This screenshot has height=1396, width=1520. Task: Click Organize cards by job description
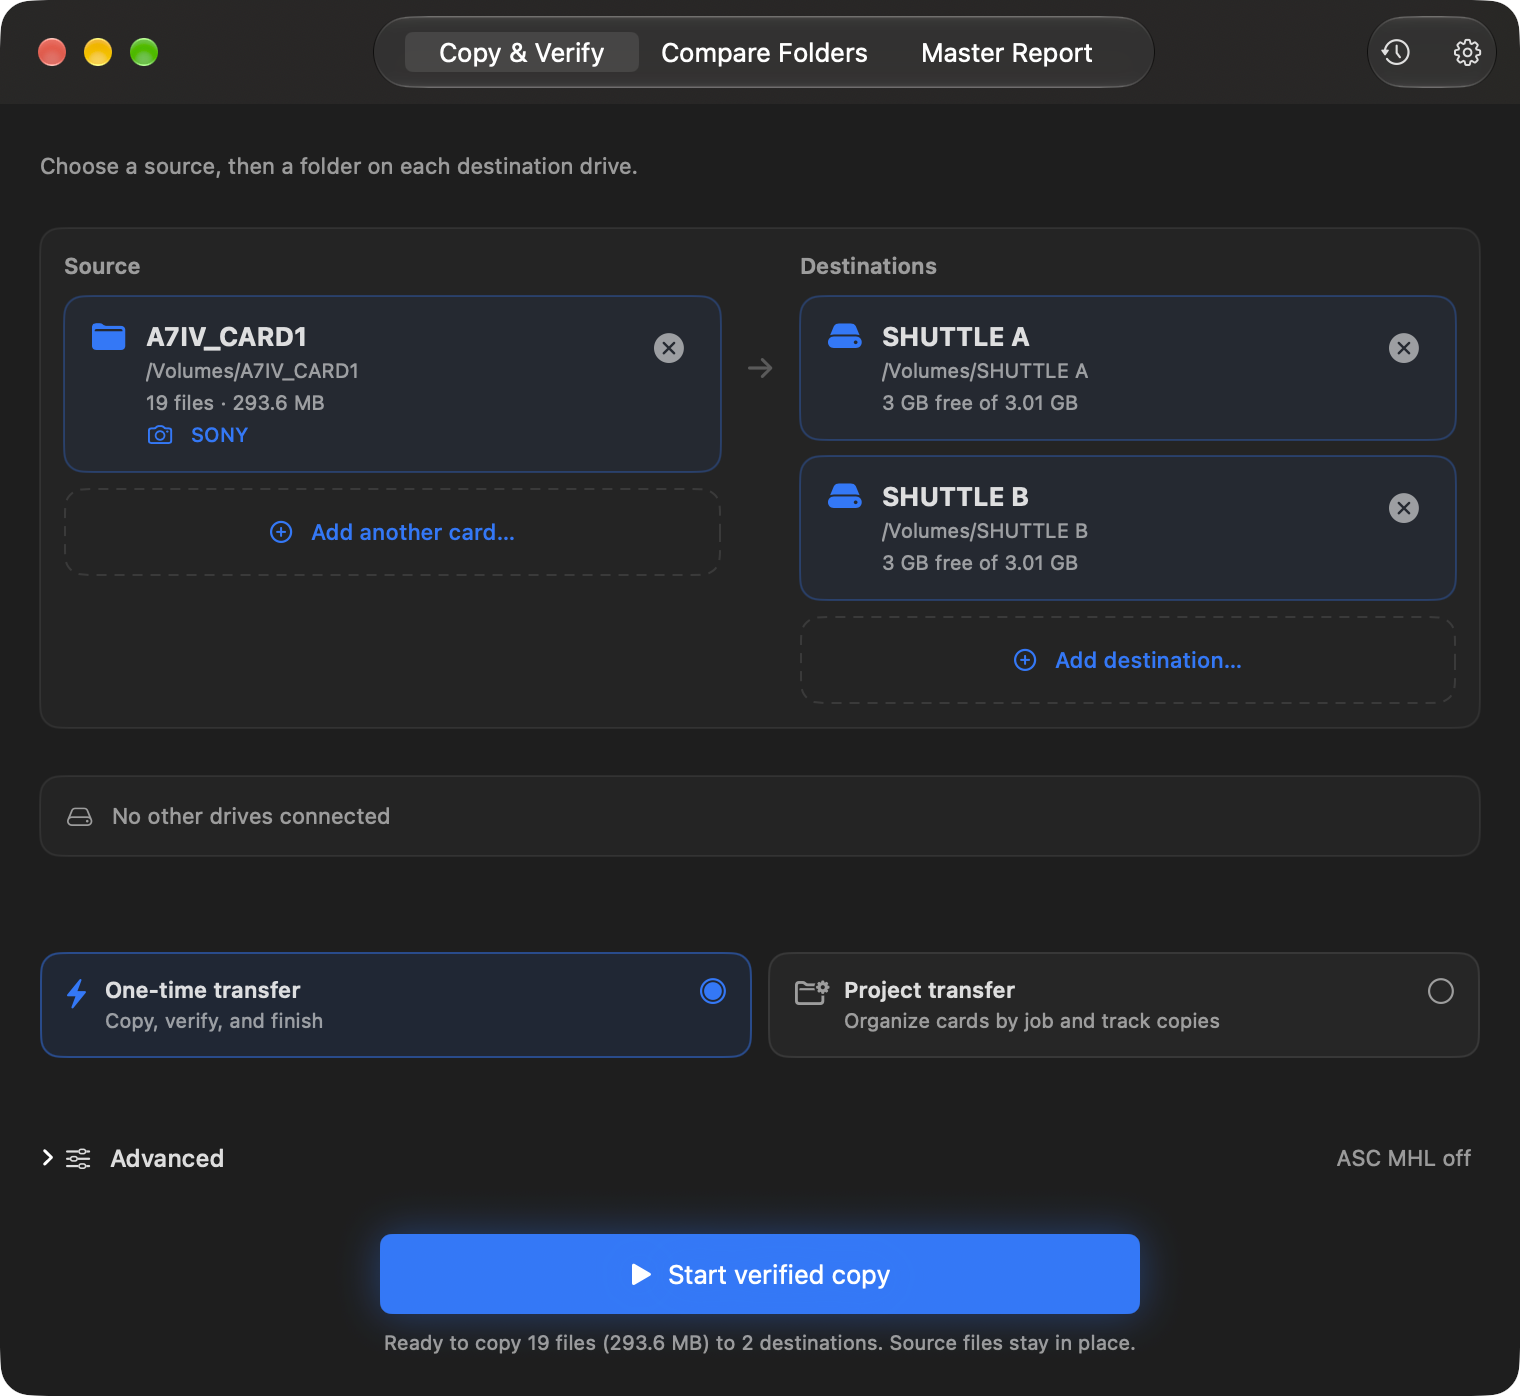[x=1032, y=1021]
